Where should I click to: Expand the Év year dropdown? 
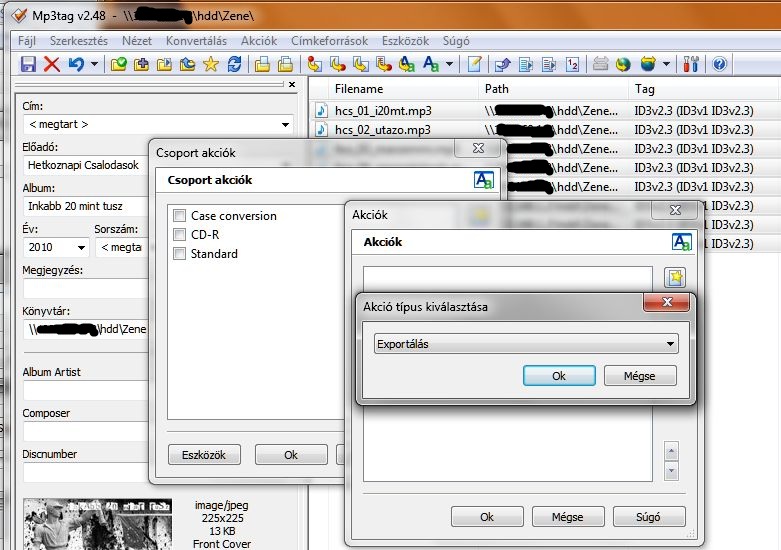click(x=81, y=247)
